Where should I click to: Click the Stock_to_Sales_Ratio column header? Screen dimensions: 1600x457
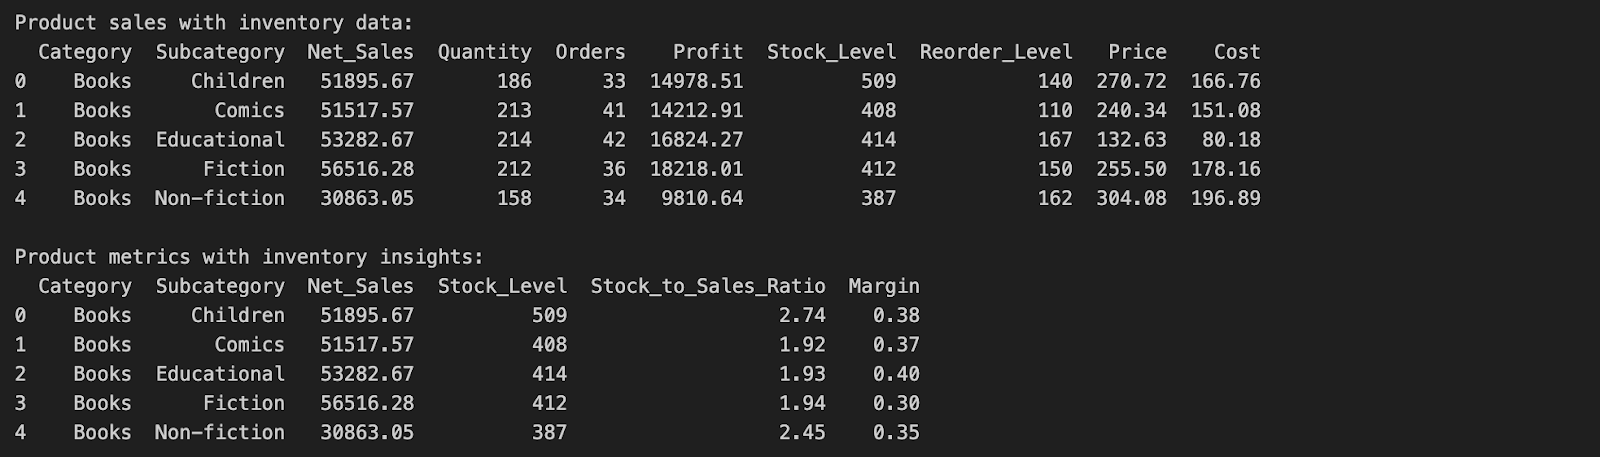point(707,286)
